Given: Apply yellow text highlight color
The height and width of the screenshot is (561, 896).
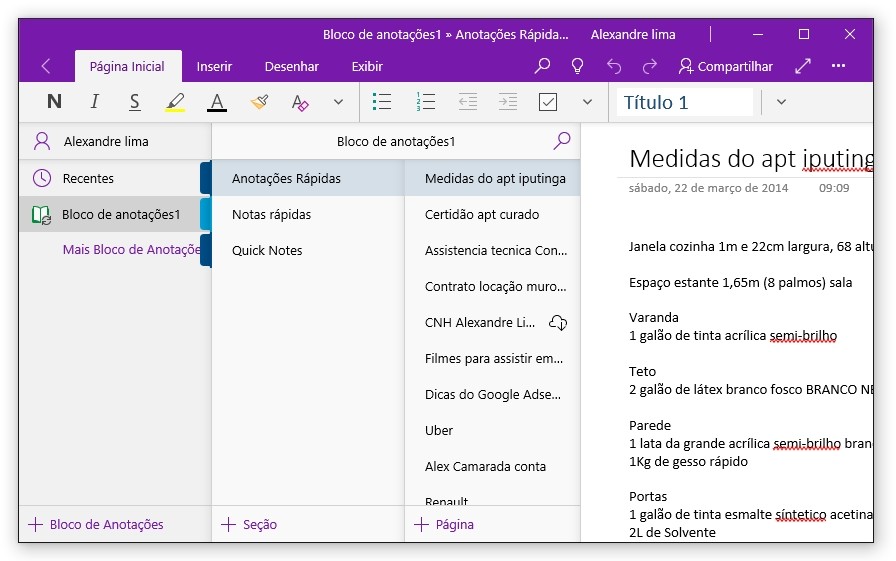Looking at the screenshot, I should 175,102.
